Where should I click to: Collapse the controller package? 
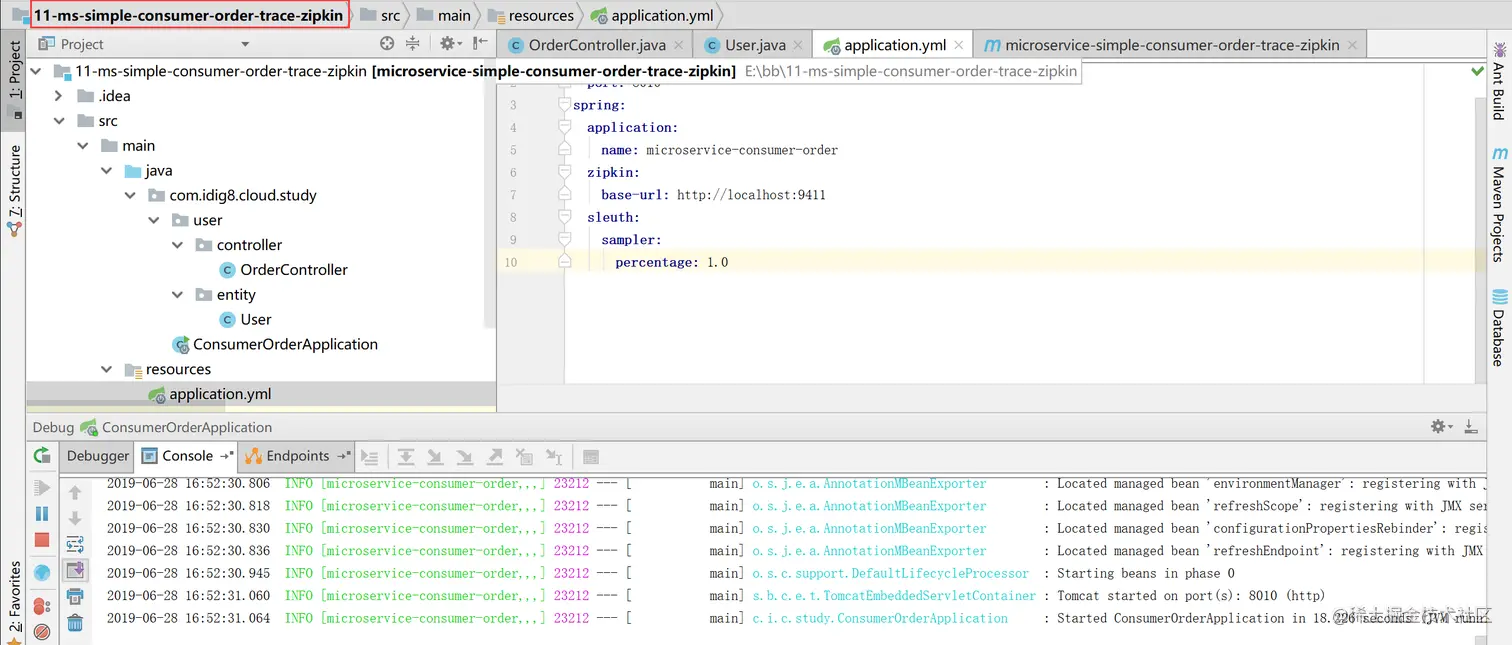[178, 245]
